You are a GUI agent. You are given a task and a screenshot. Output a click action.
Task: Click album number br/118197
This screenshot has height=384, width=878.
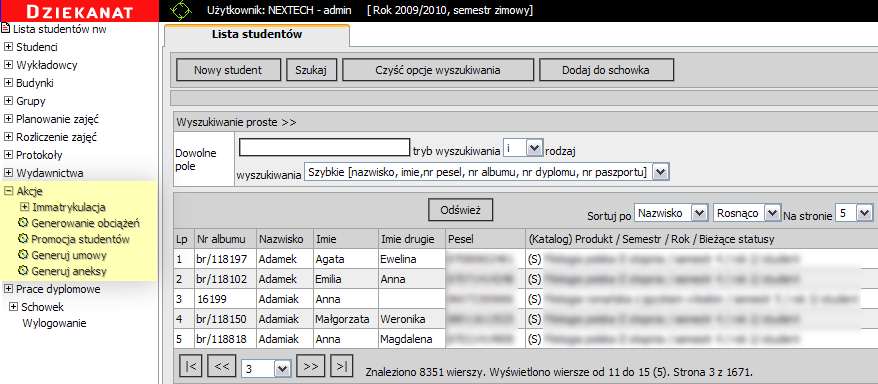[221, 259]
